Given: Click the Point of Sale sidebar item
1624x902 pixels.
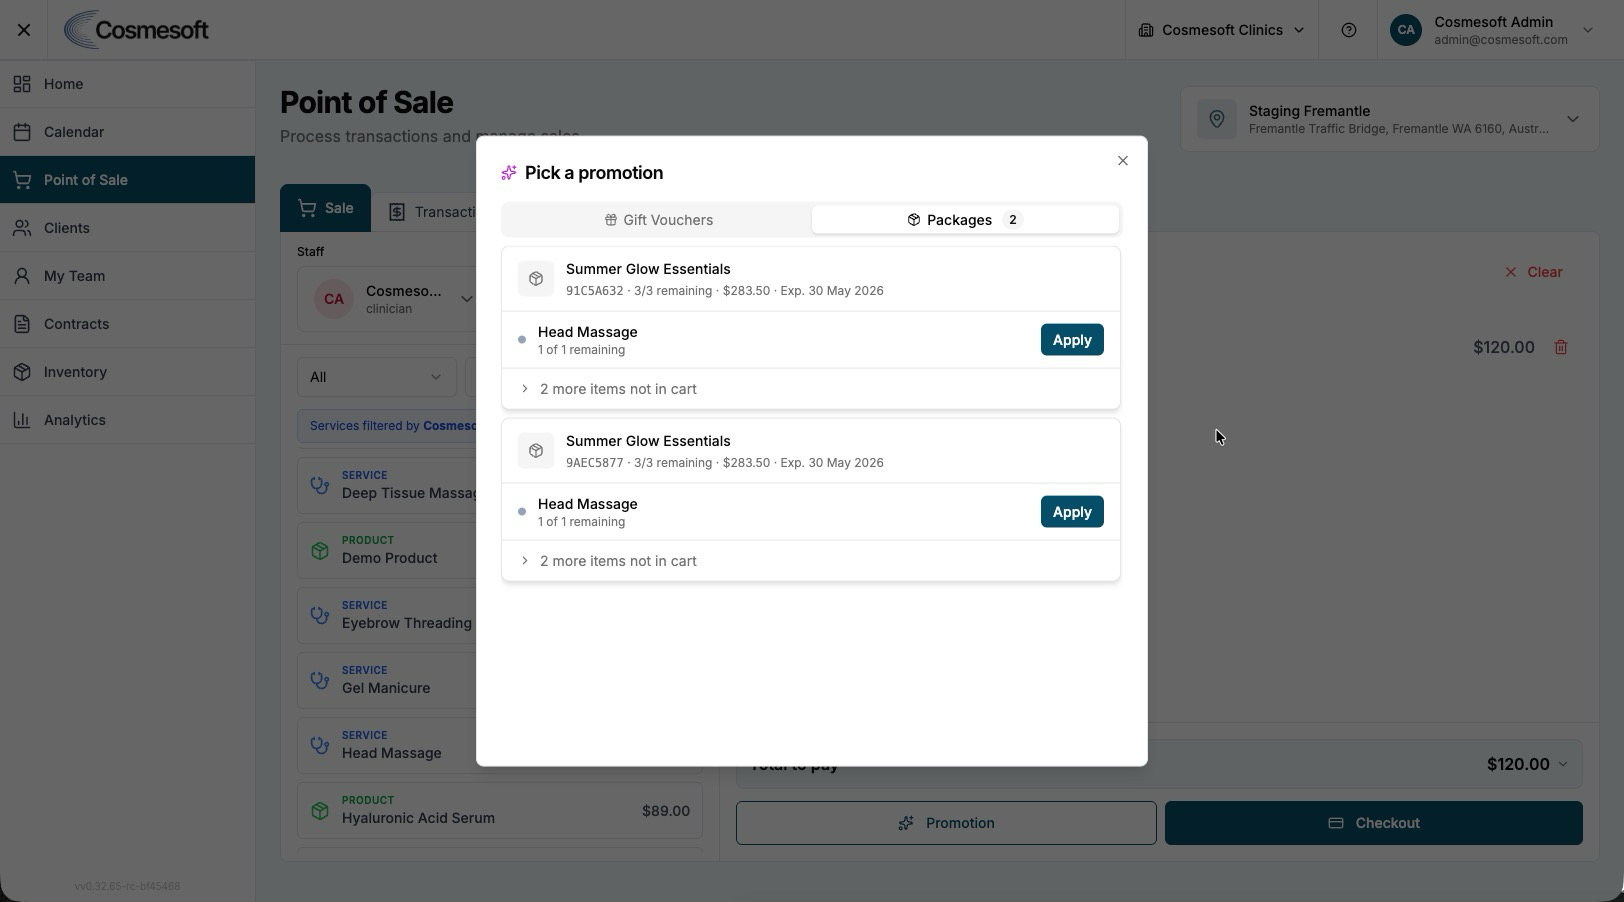Looking at the screenshot, I should pos(127,180).
